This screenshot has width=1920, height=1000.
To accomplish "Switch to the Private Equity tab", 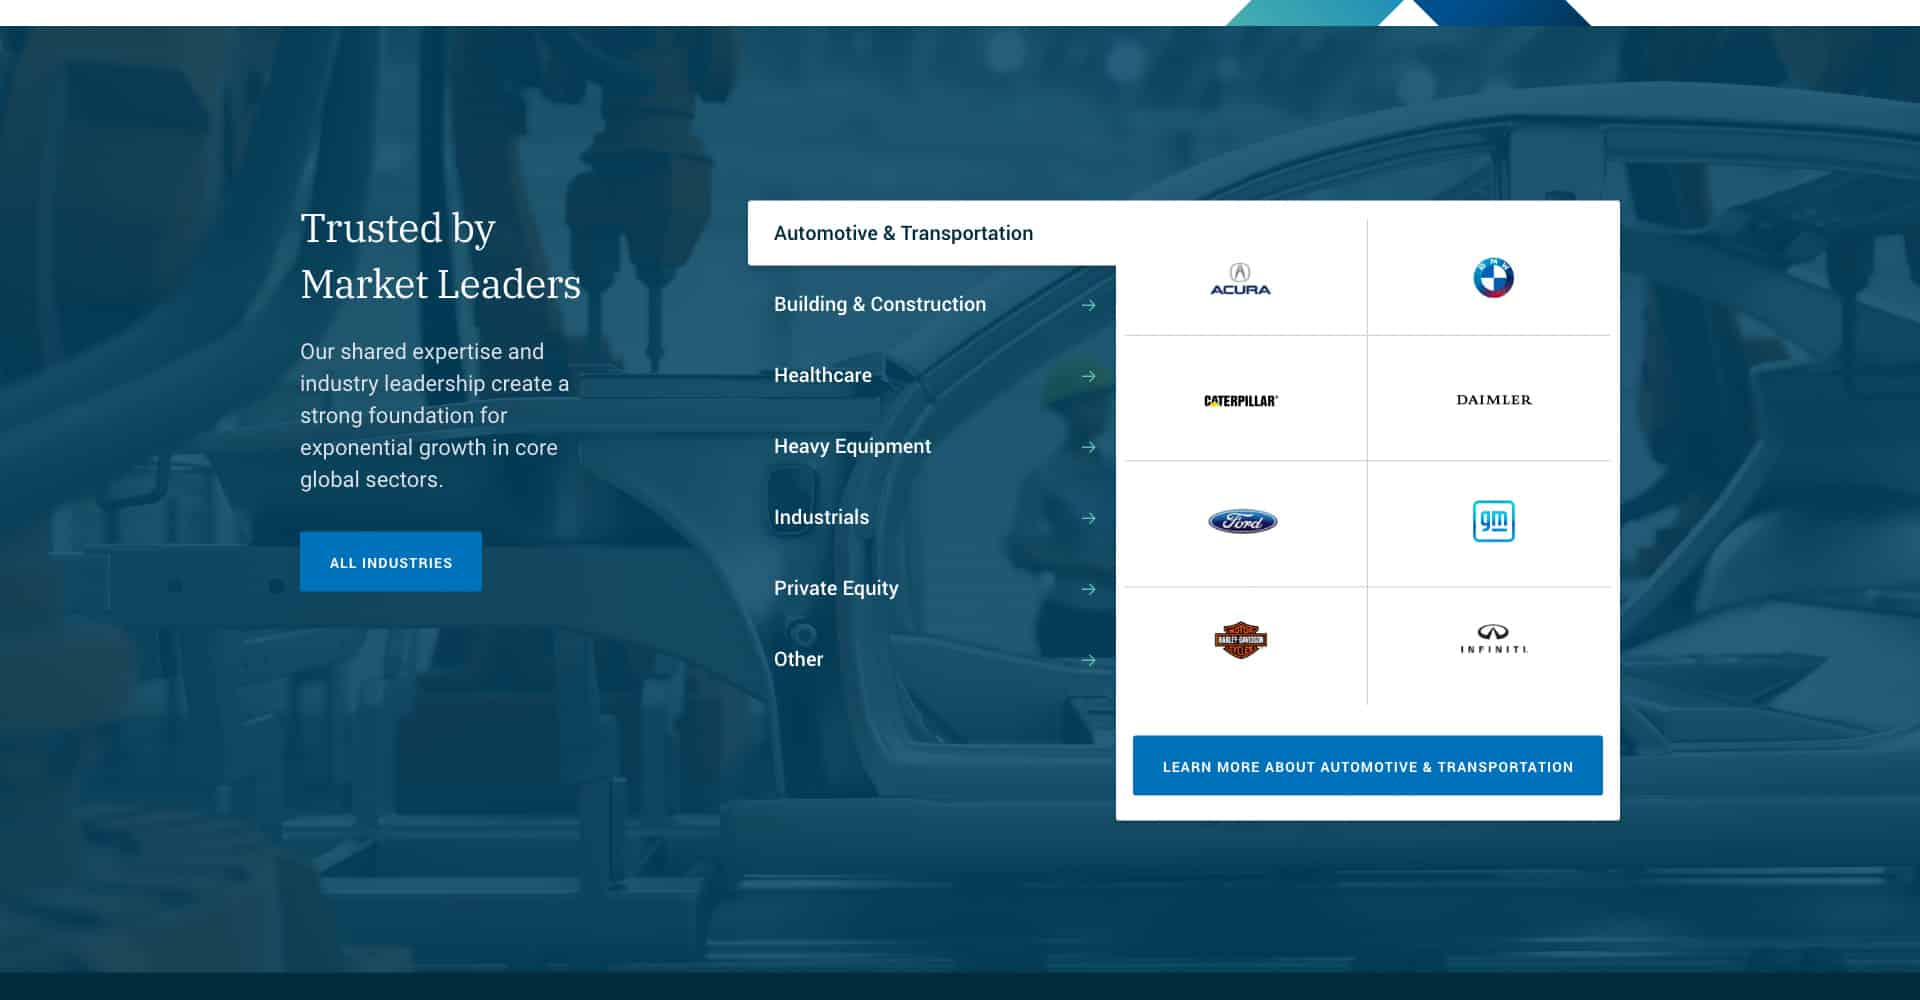I will 932,588.
